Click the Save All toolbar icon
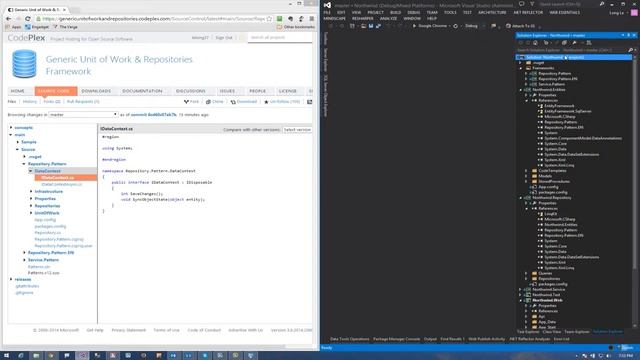This screenshot has height=360, width=640. pos(378,26)
